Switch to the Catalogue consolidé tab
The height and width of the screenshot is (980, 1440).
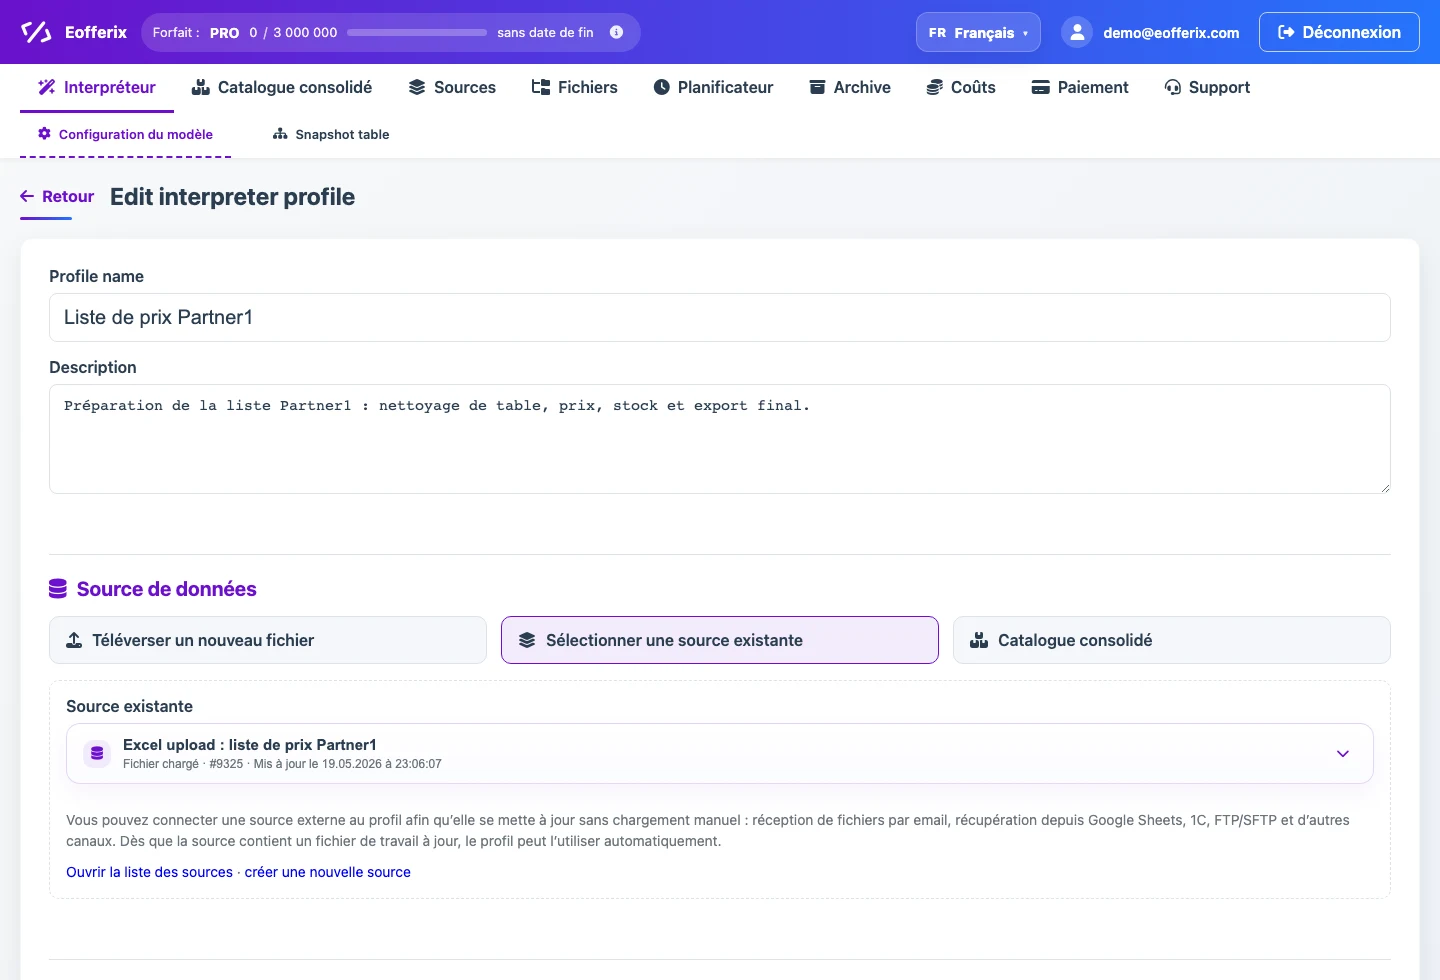tap(282, 87)
